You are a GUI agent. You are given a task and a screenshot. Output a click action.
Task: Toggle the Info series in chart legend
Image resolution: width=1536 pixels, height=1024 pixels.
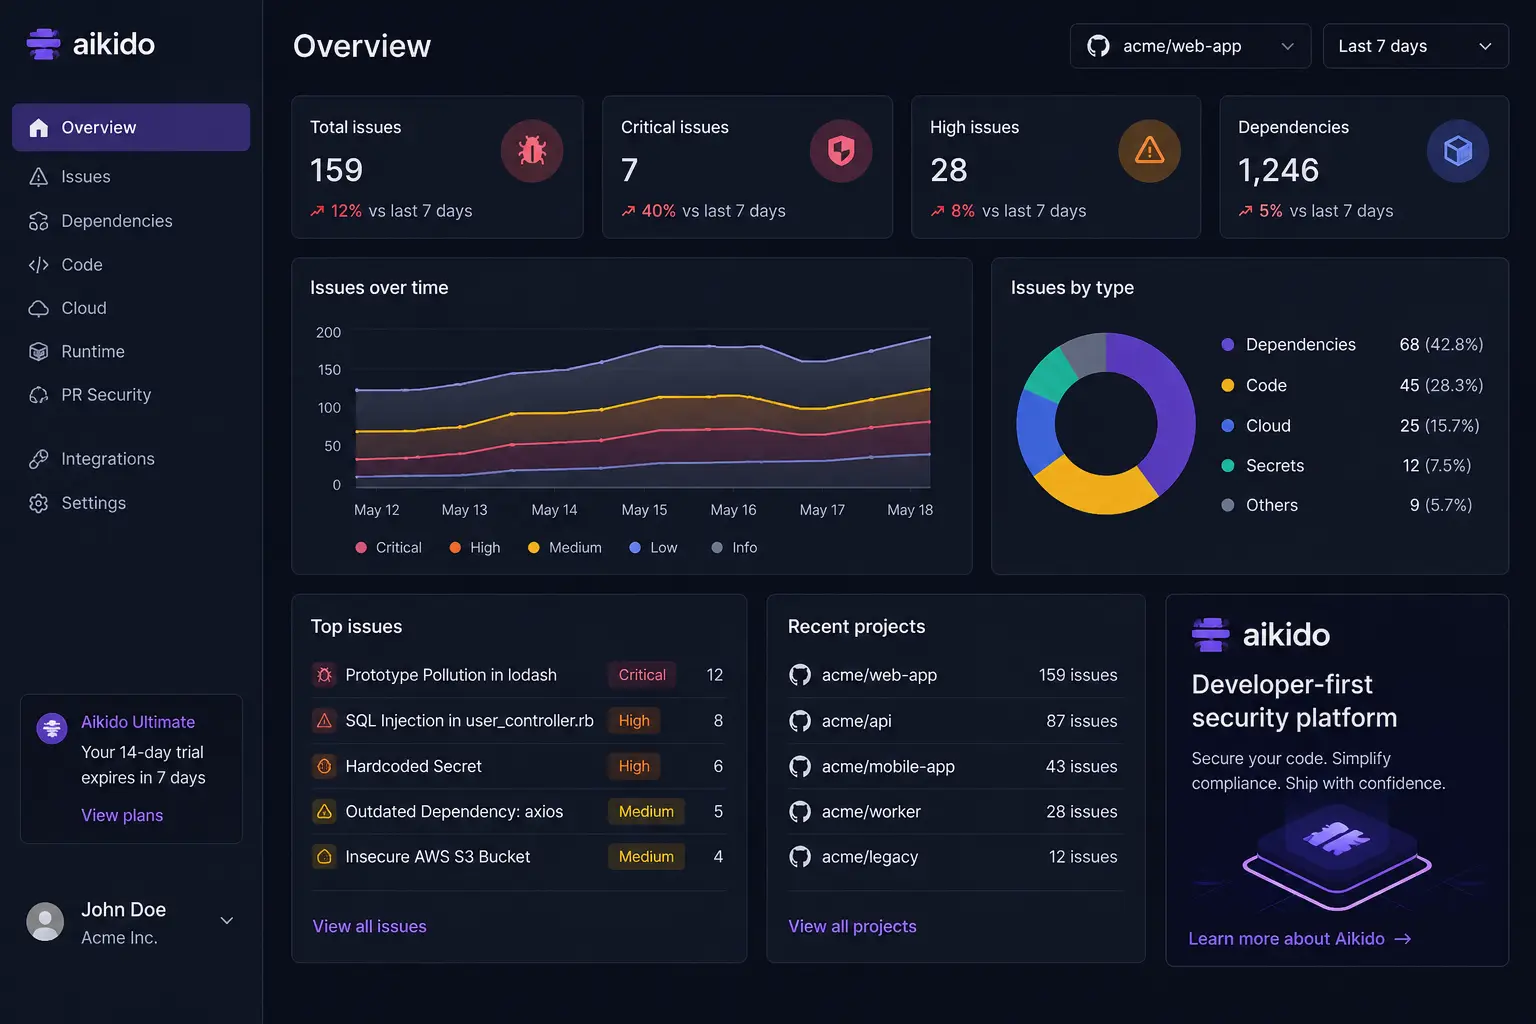pos(734,548)
